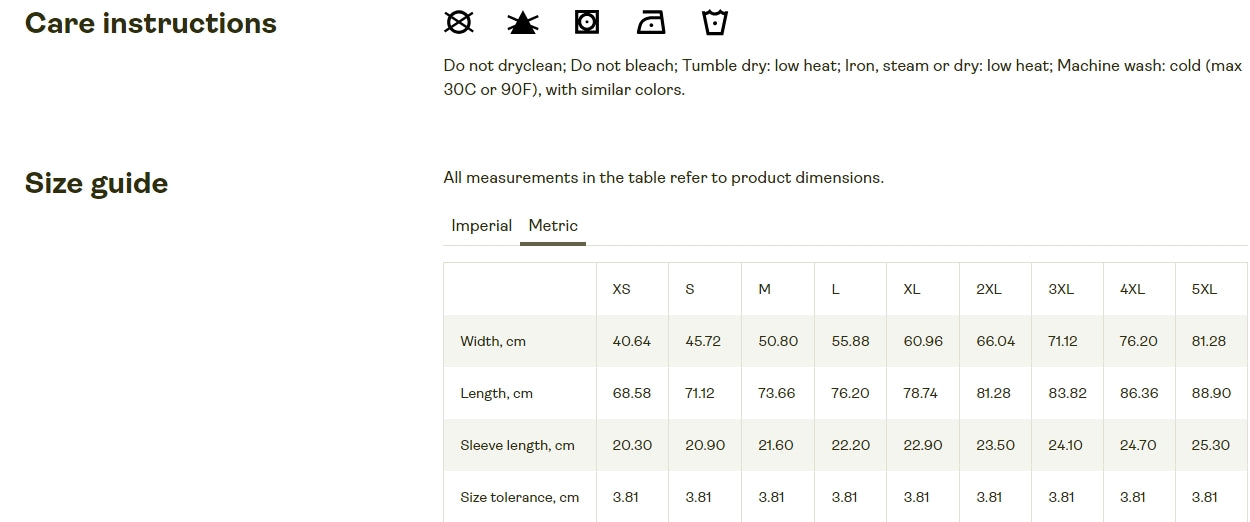Select the Metric measurements tab
1250x522 pixels.
coord(553,225)
